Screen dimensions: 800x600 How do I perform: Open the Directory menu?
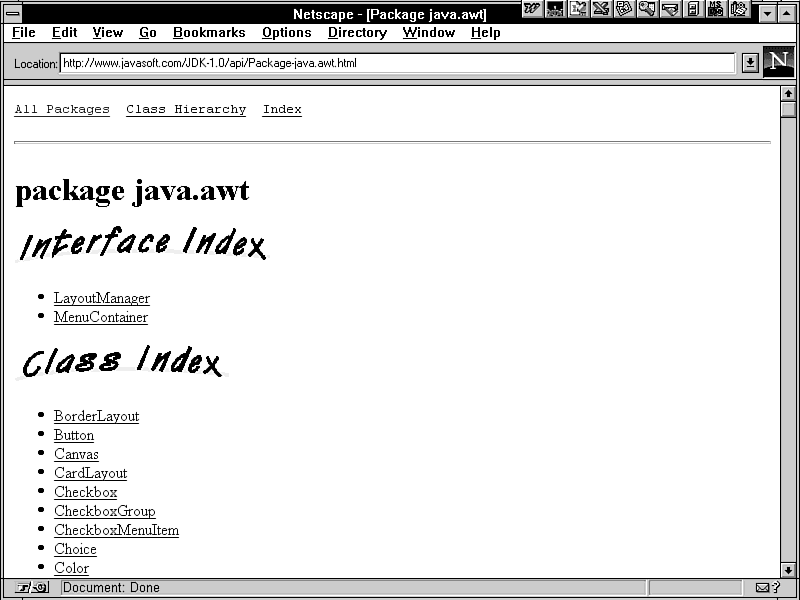[357, 33]
